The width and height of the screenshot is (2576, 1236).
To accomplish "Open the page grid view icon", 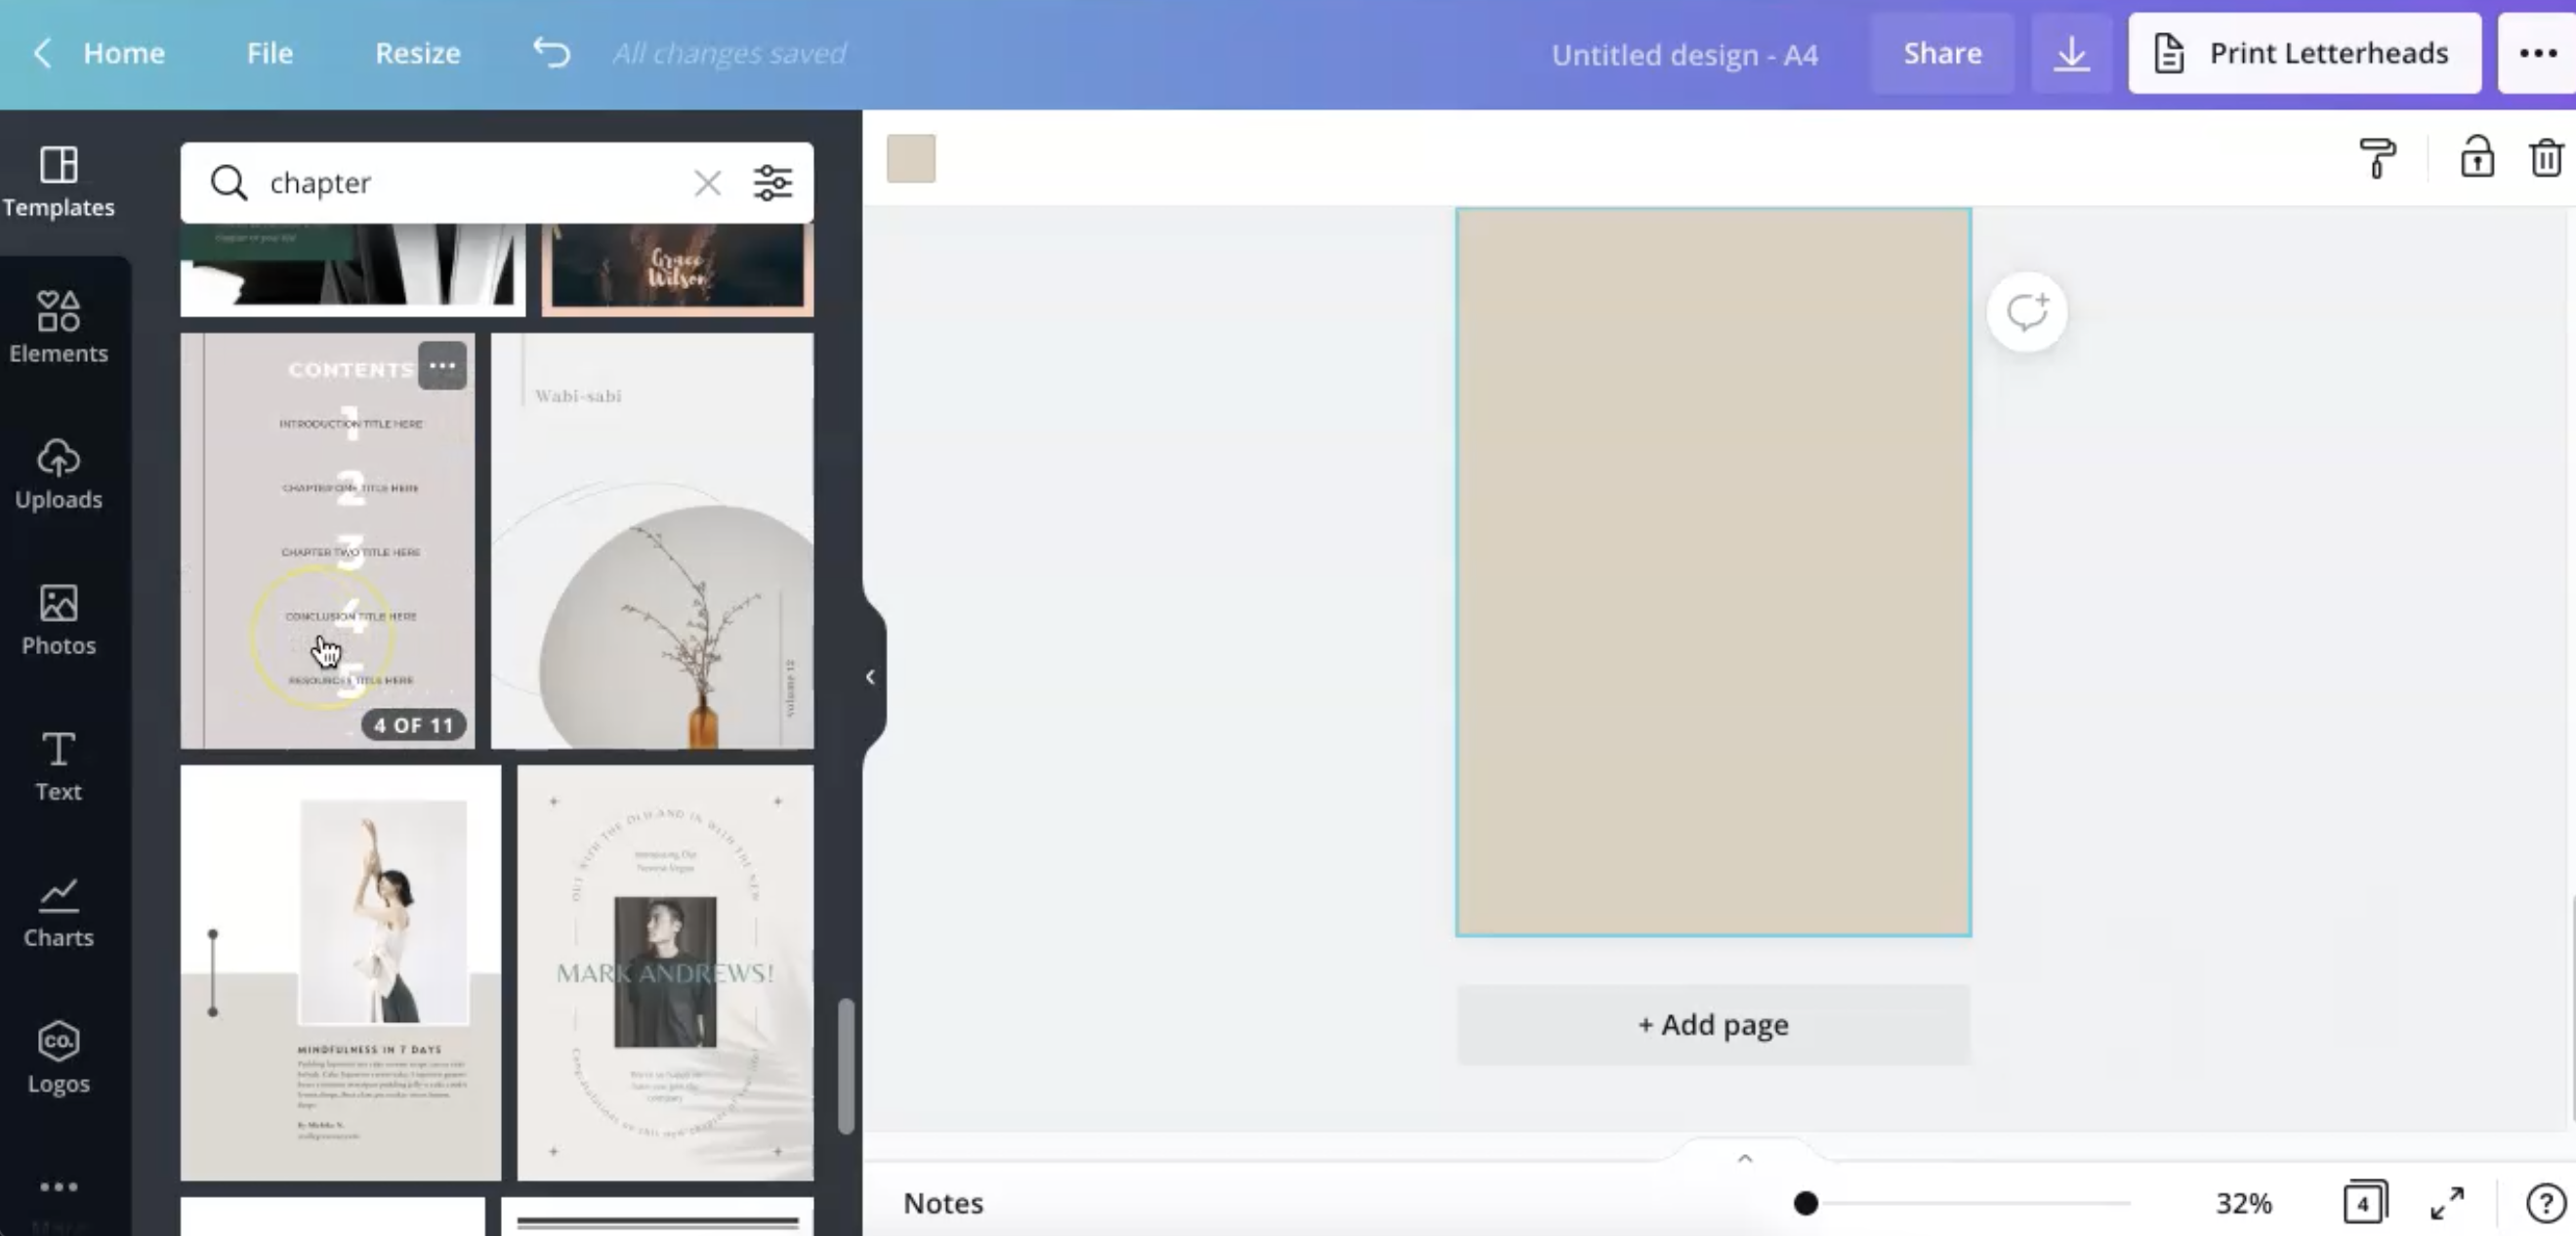I will tap(2365, 1202).
